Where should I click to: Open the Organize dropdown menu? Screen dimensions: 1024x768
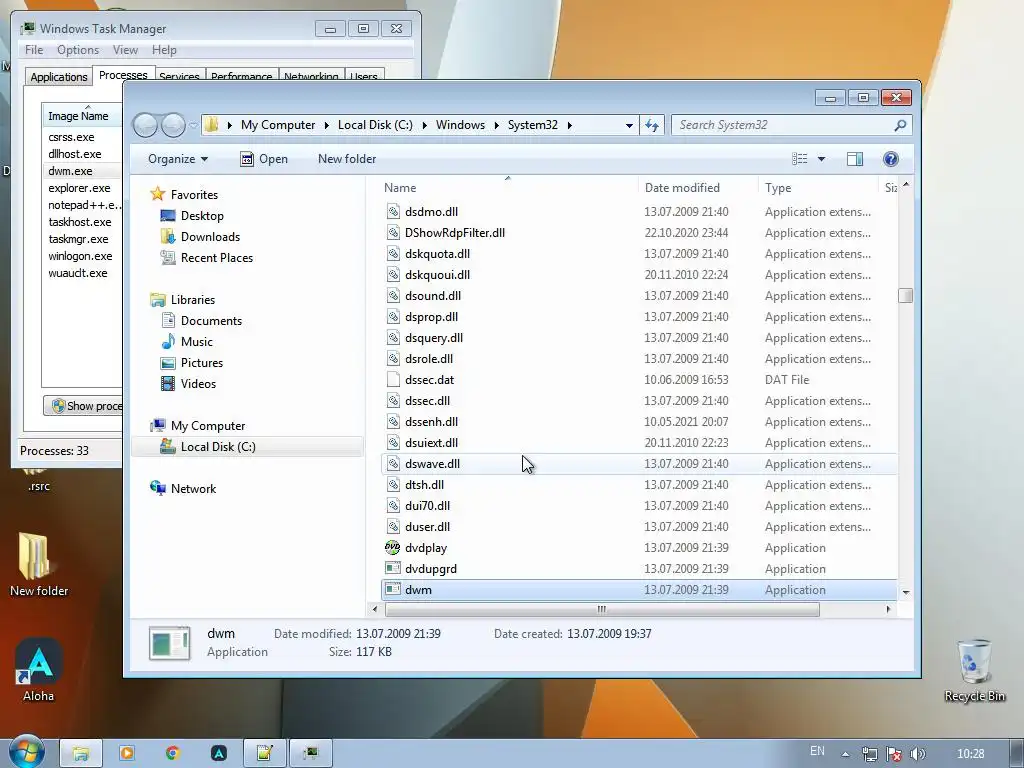point(178,159)
